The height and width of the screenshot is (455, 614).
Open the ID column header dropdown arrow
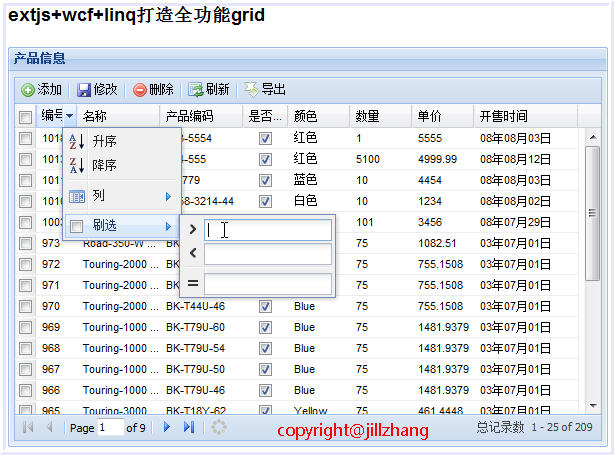pyautogui.click(x=69, y=117)
